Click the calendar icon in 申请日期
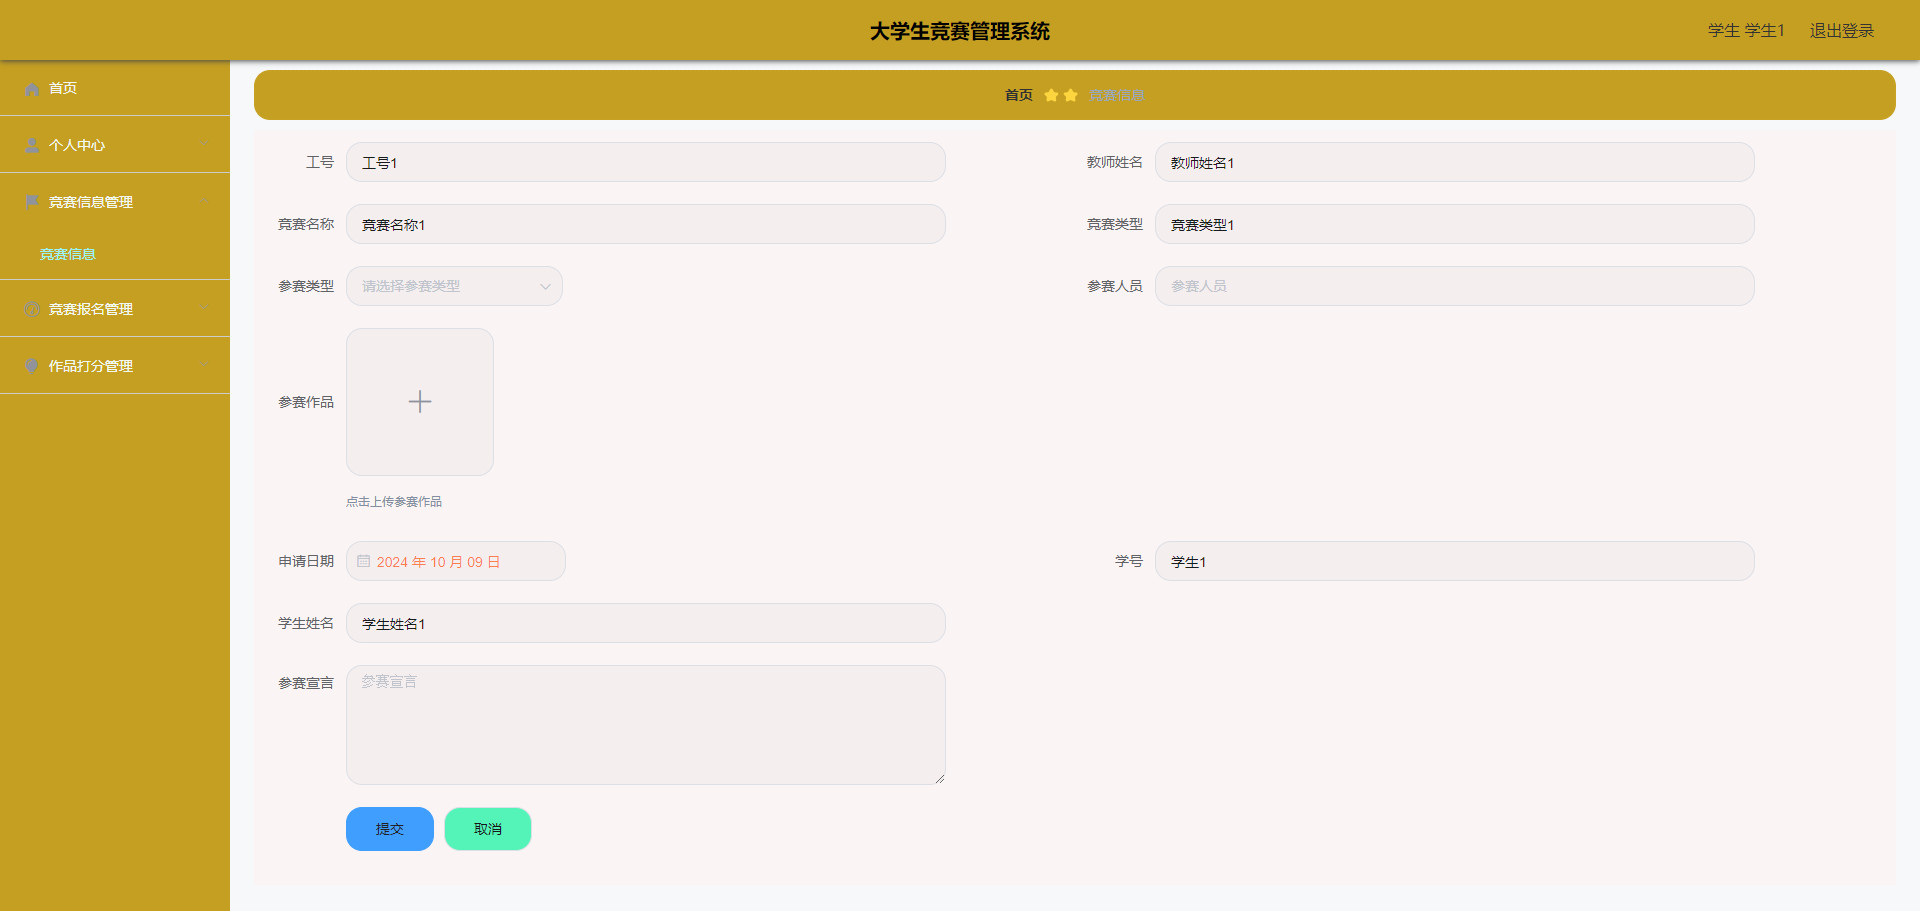The image size is (1920, 911). click(364, 562)
